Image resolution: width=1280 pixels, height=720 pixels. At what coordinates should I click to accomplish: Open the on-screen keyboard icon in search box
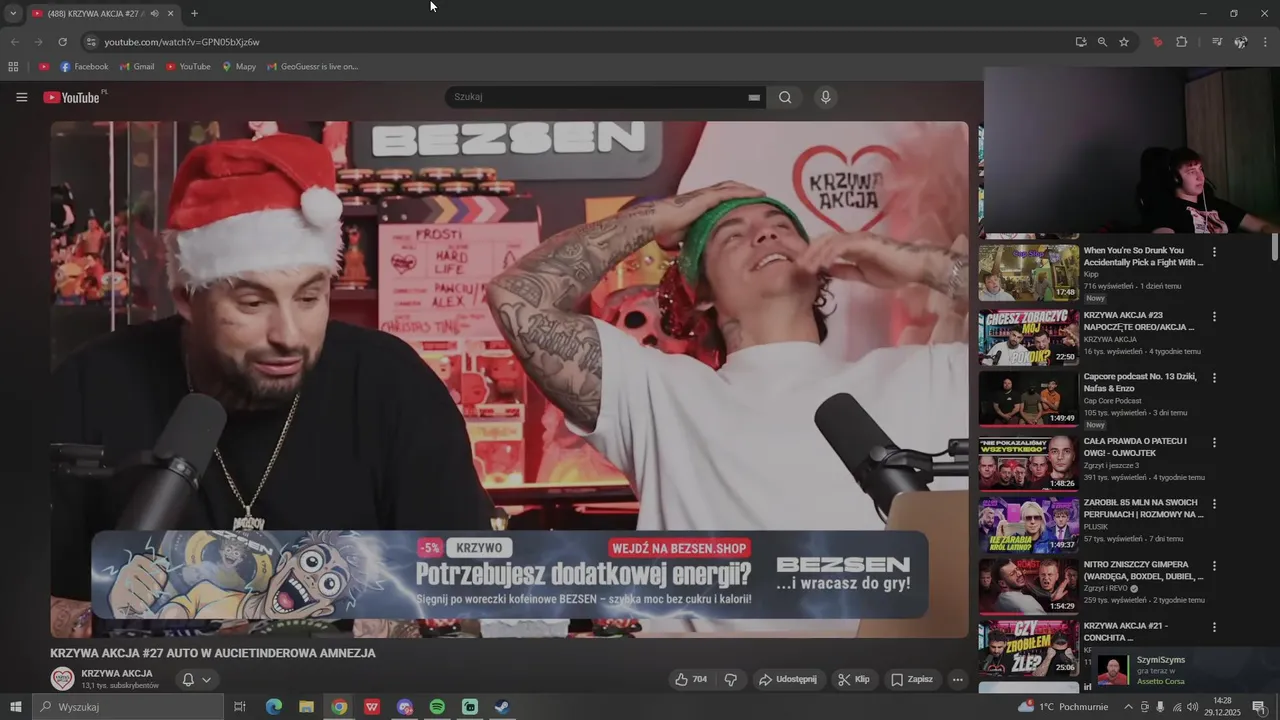(754, 97)
